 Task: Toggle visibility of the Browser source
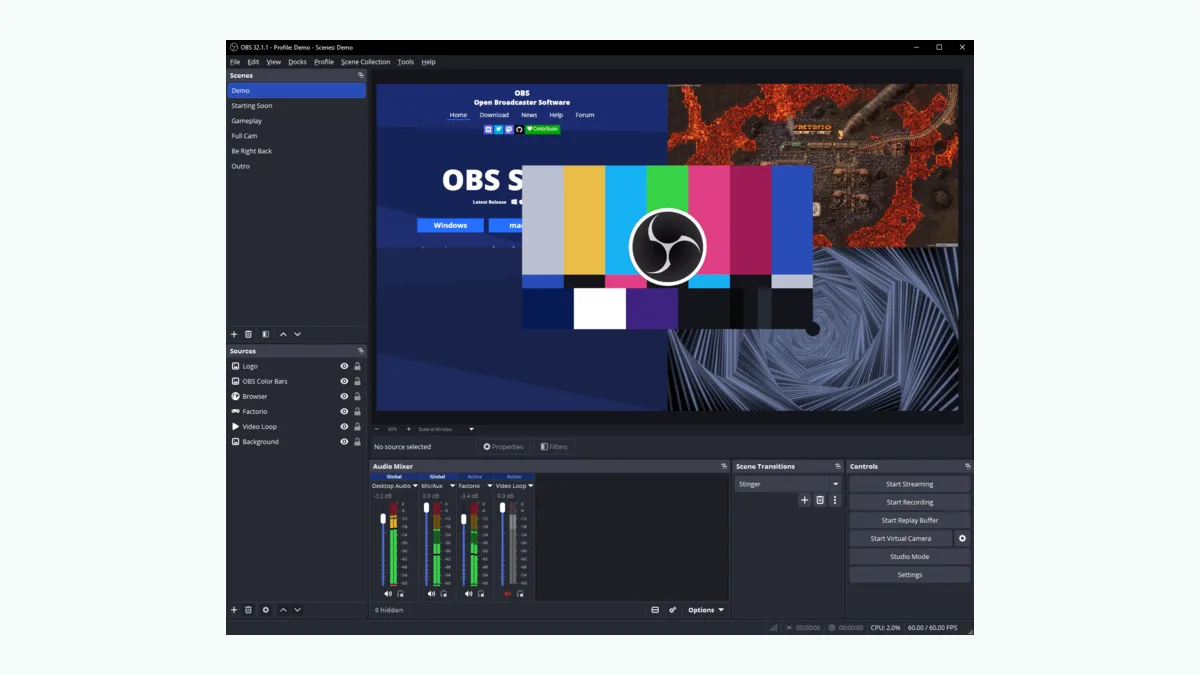point(344,396)
